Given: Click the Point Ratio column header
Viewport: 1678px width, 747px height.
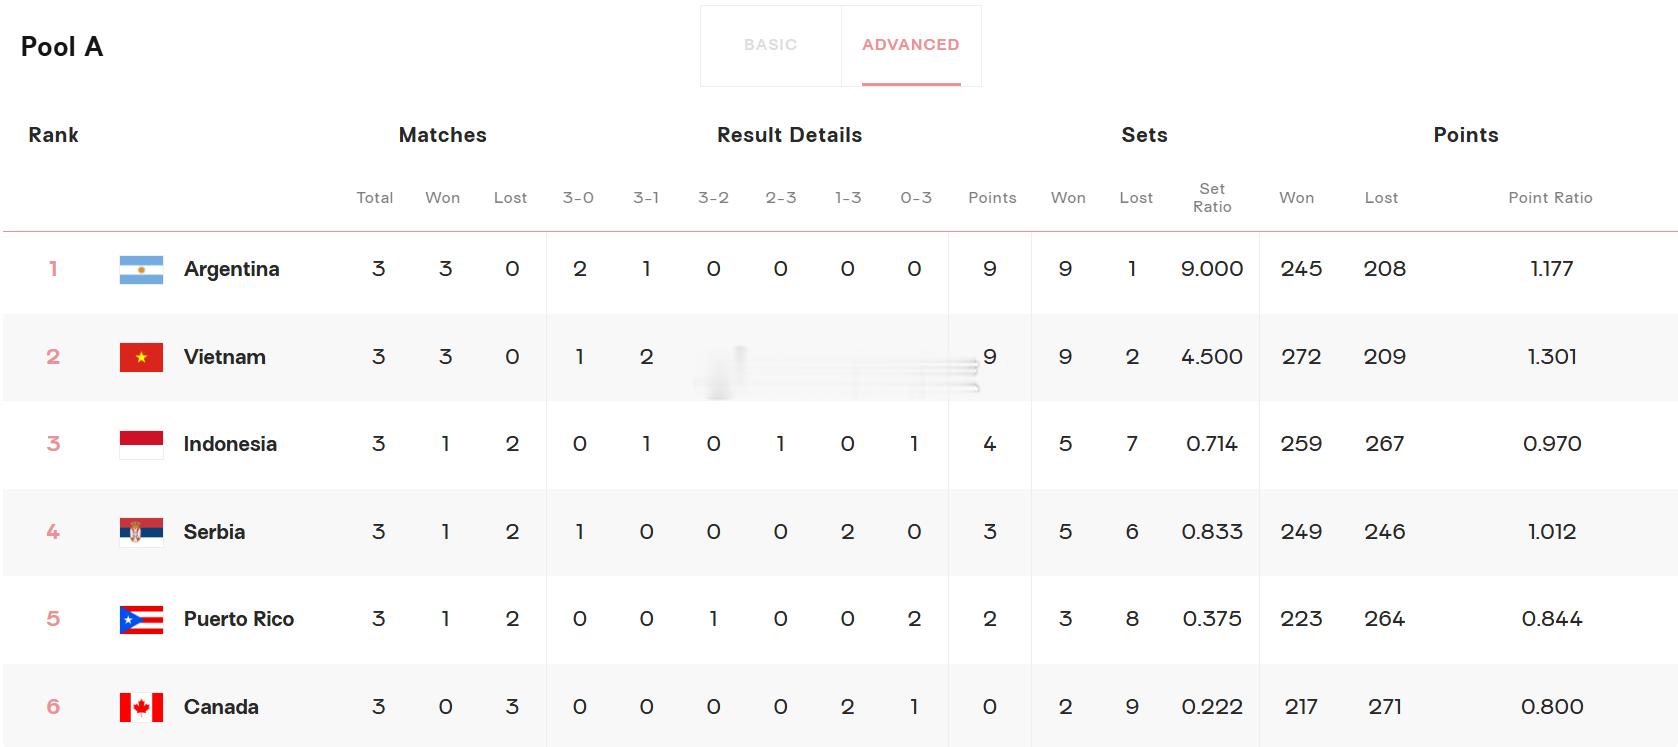Looking at the screenshot, I should [1549, 198].
